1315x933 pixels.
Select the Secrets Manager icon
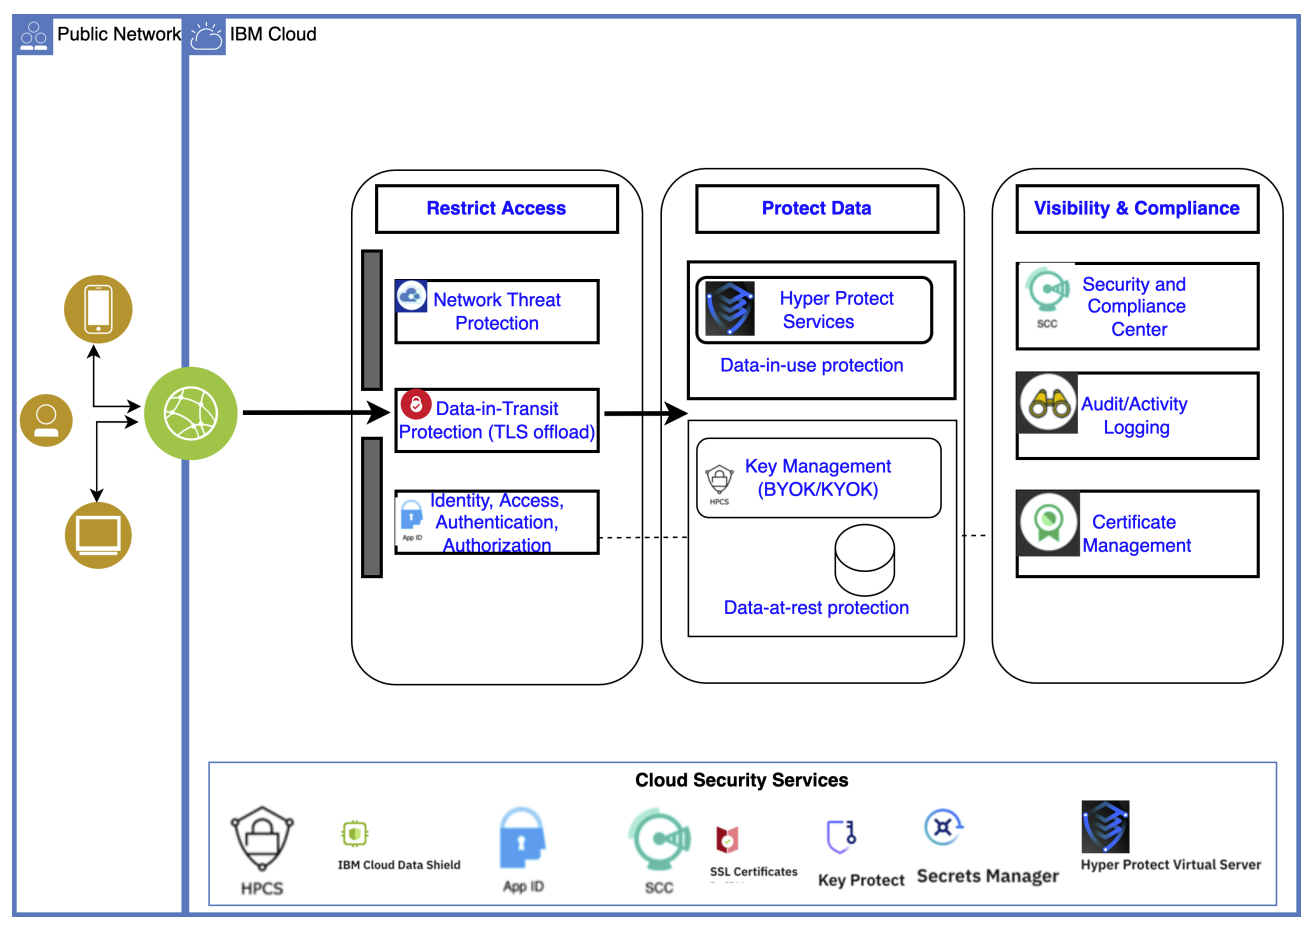(x=944, y=827)
